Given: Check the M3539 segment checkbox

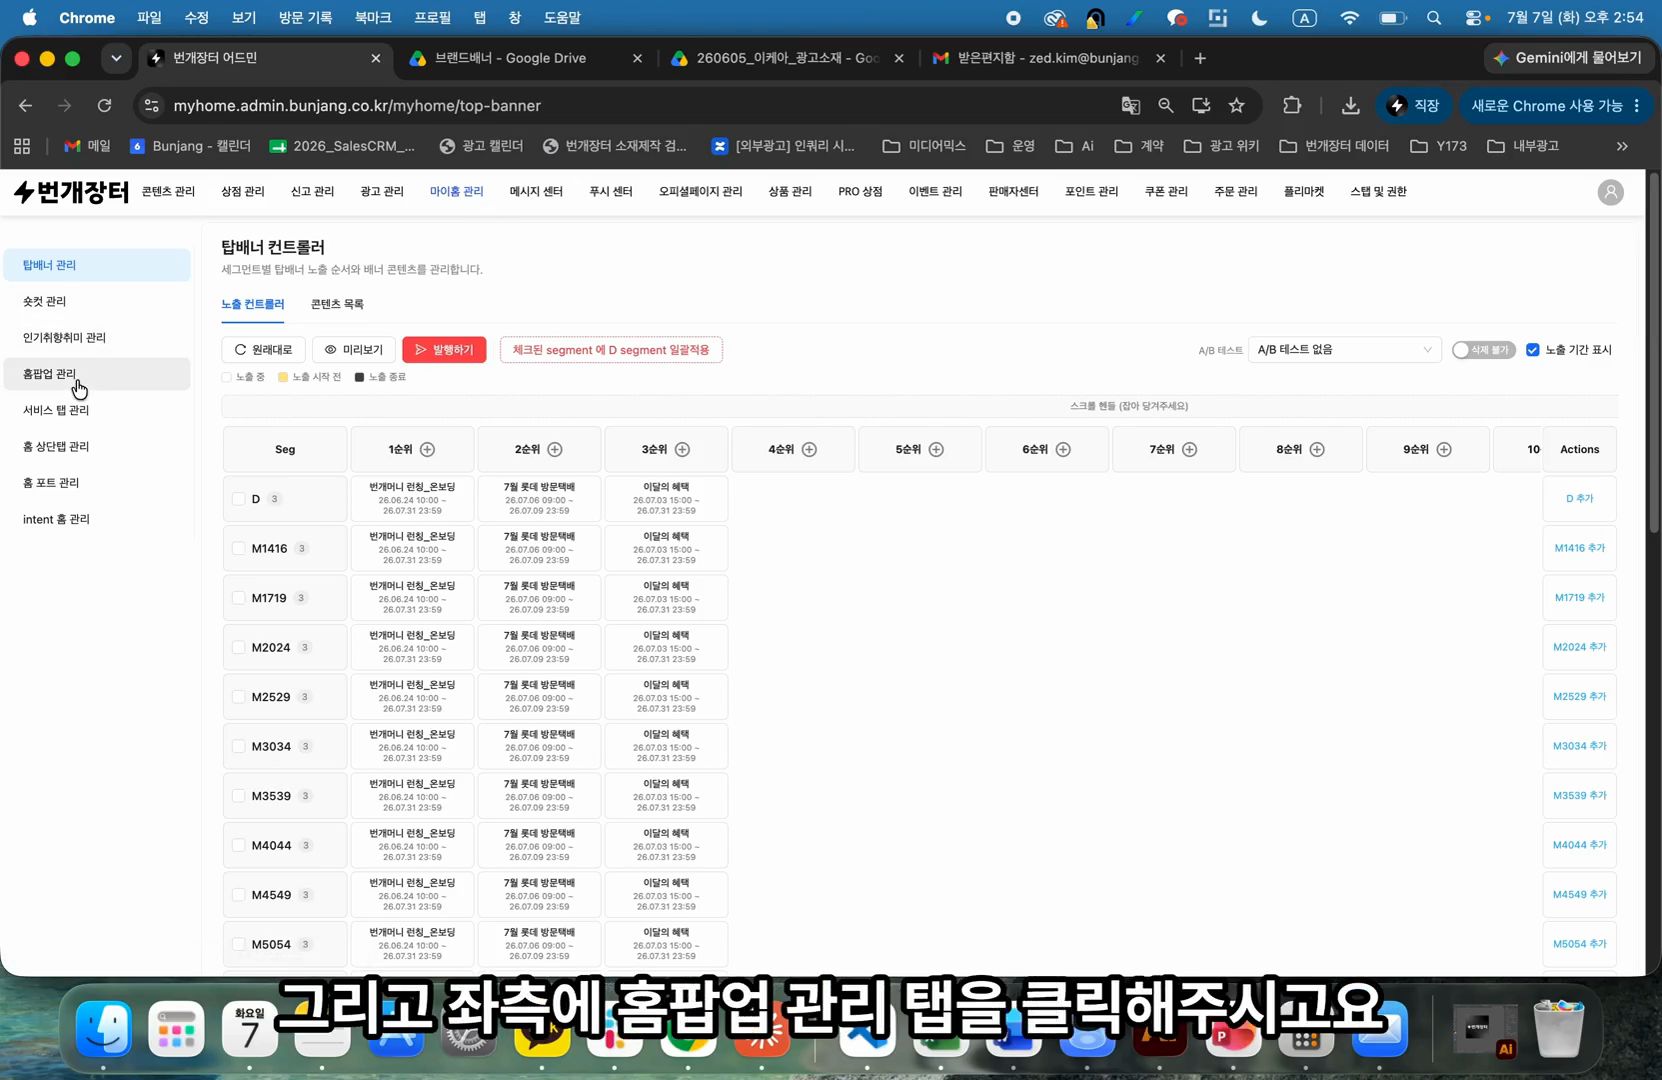Looking at the screenshot, I should click(238, 796).
